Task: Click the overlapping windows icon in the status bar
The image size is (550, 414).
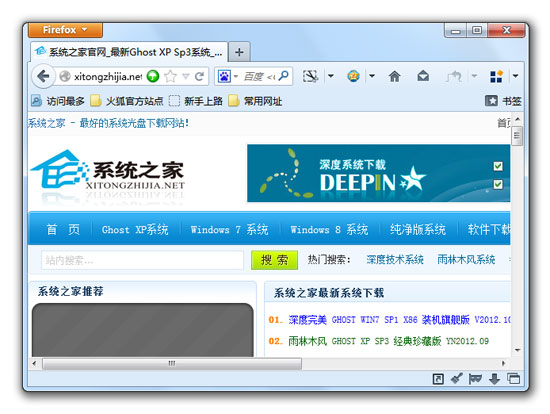Action: 514,379
